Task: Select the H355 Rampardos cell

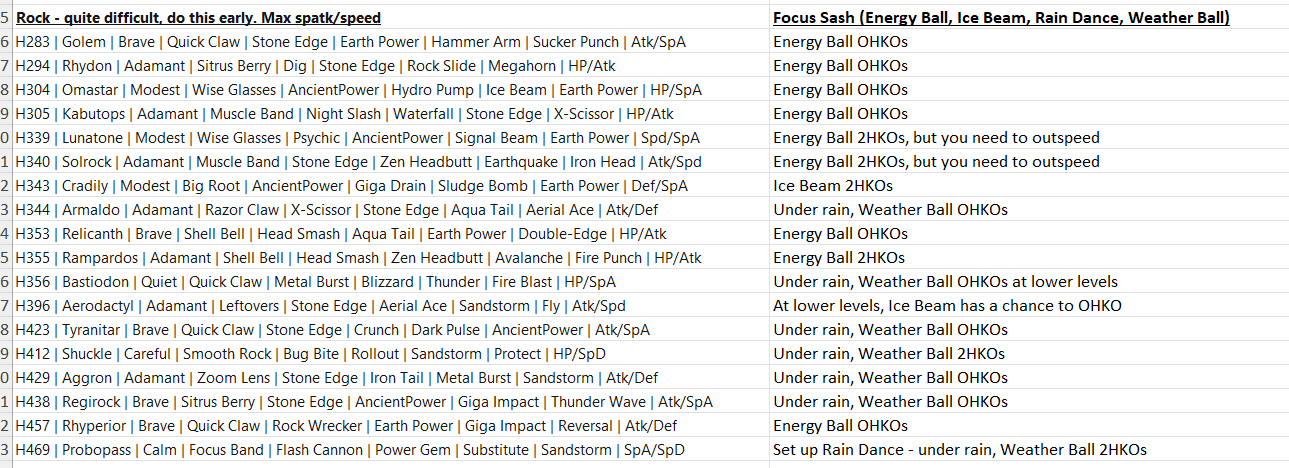Action: (x=391, y=258)
